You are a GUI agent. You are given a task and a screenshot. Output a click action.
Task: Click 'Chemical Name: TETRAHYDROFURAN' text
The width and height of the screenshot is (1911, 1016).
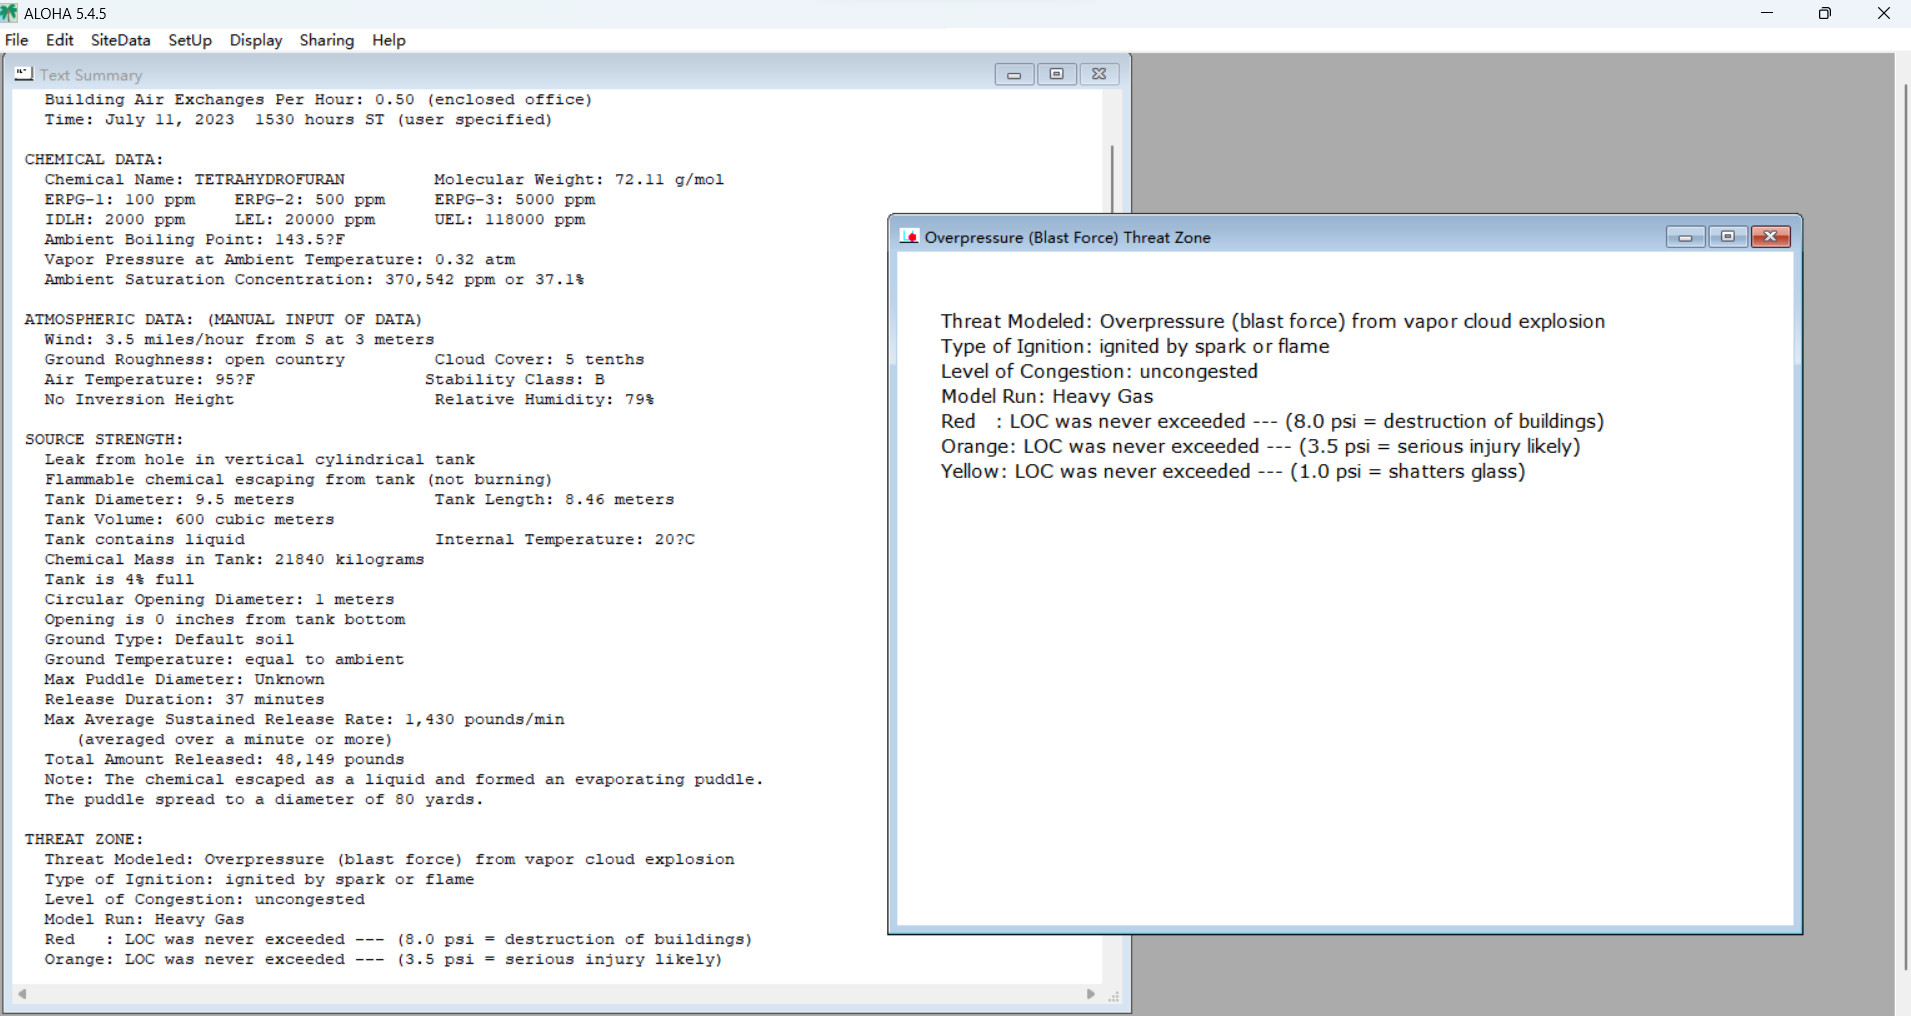194,179
